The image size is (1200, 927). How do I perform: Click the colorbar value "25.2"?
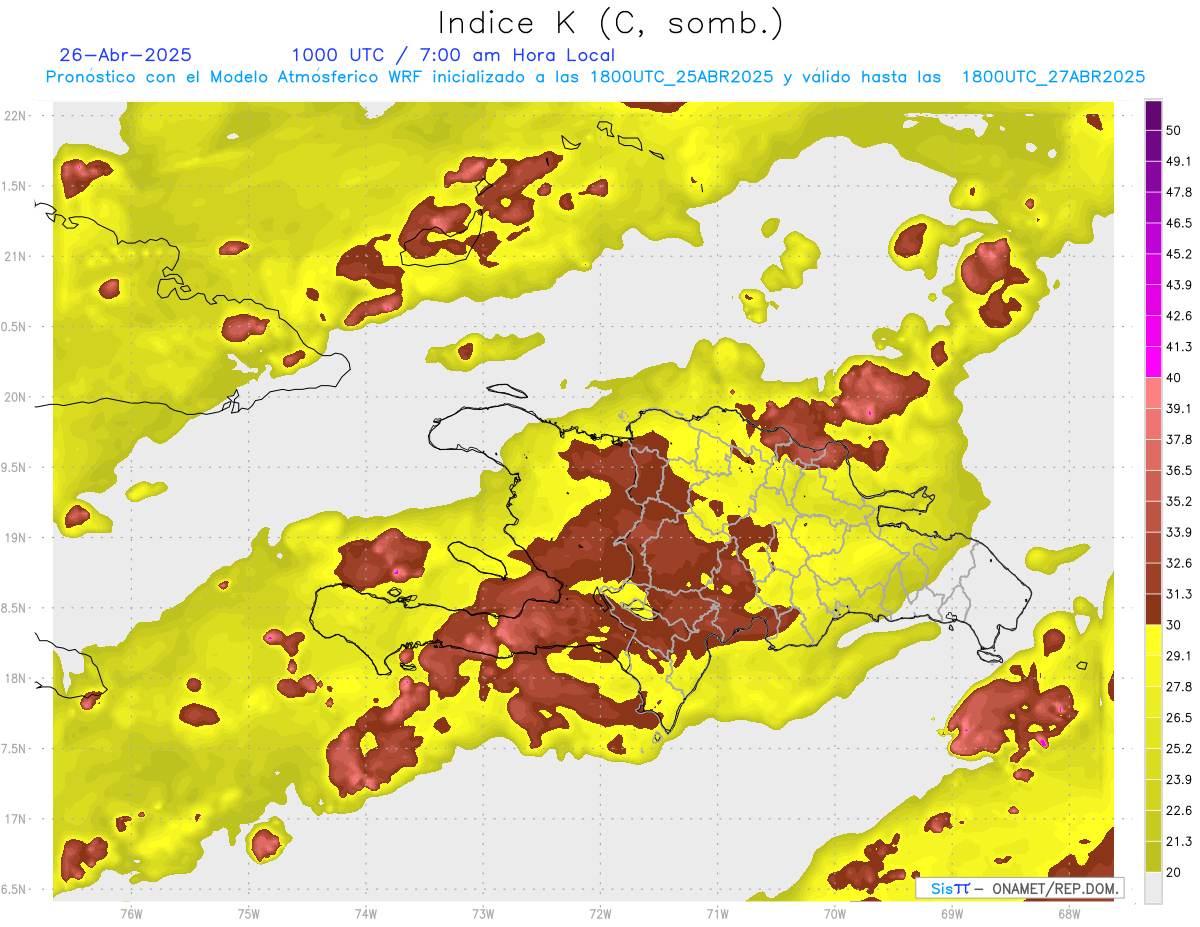coord(1179,749)
